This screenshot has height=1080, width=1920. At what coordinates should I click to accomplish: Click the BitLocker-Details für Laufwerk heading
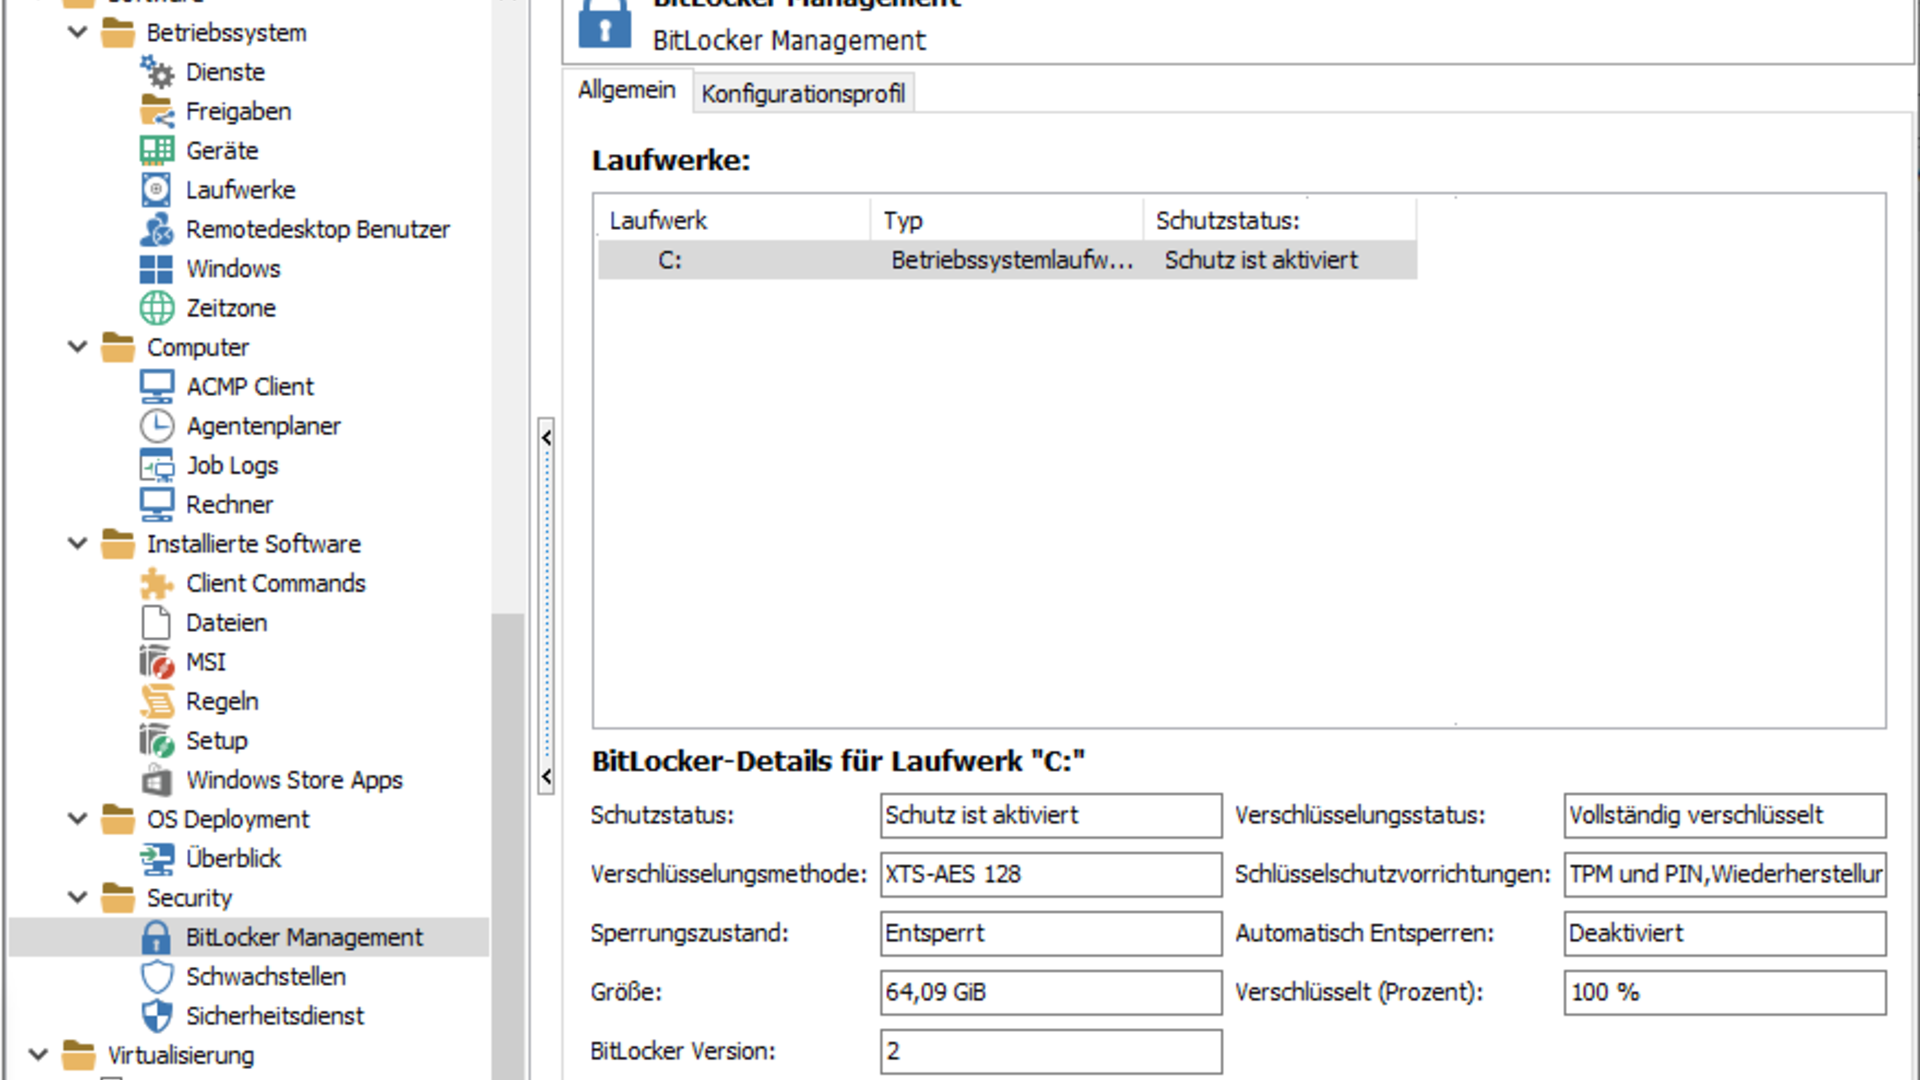point(838,761)
